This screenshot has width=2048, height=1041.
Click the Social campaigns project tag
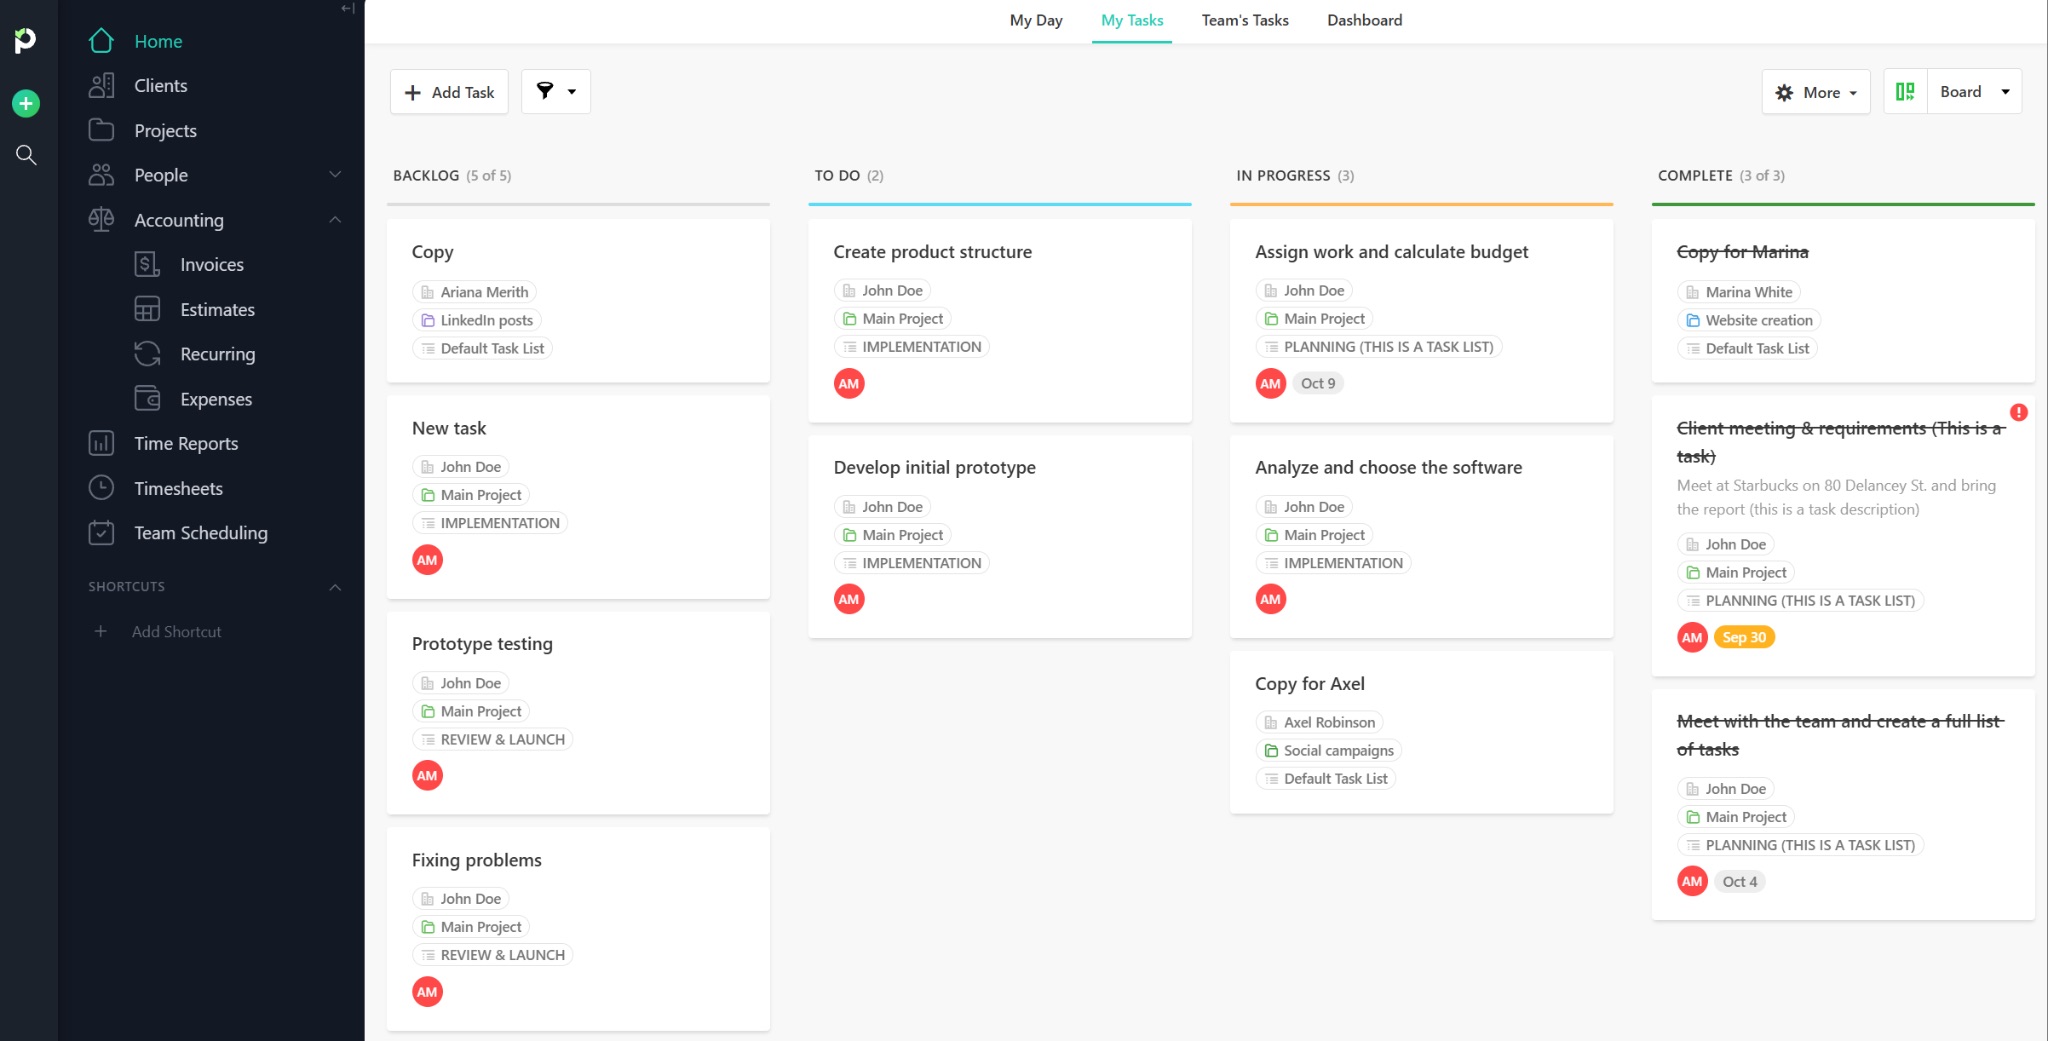tap(1329, 750)
